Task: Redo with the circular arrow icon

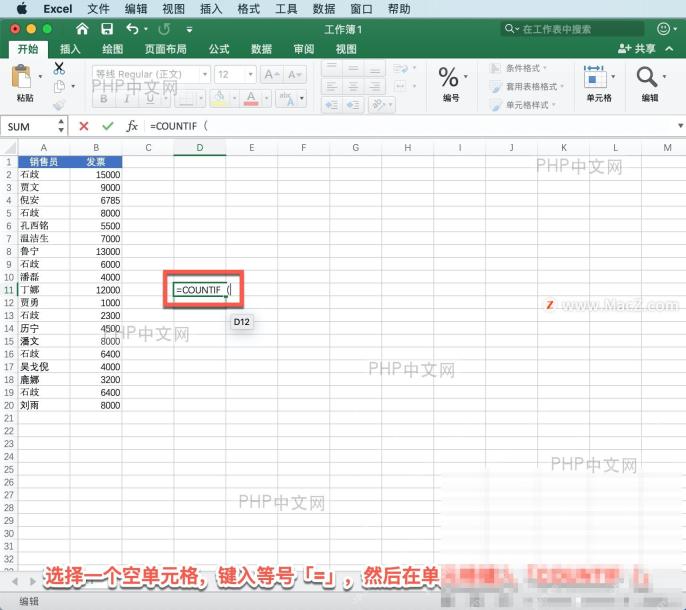Action: coord(164,29)
